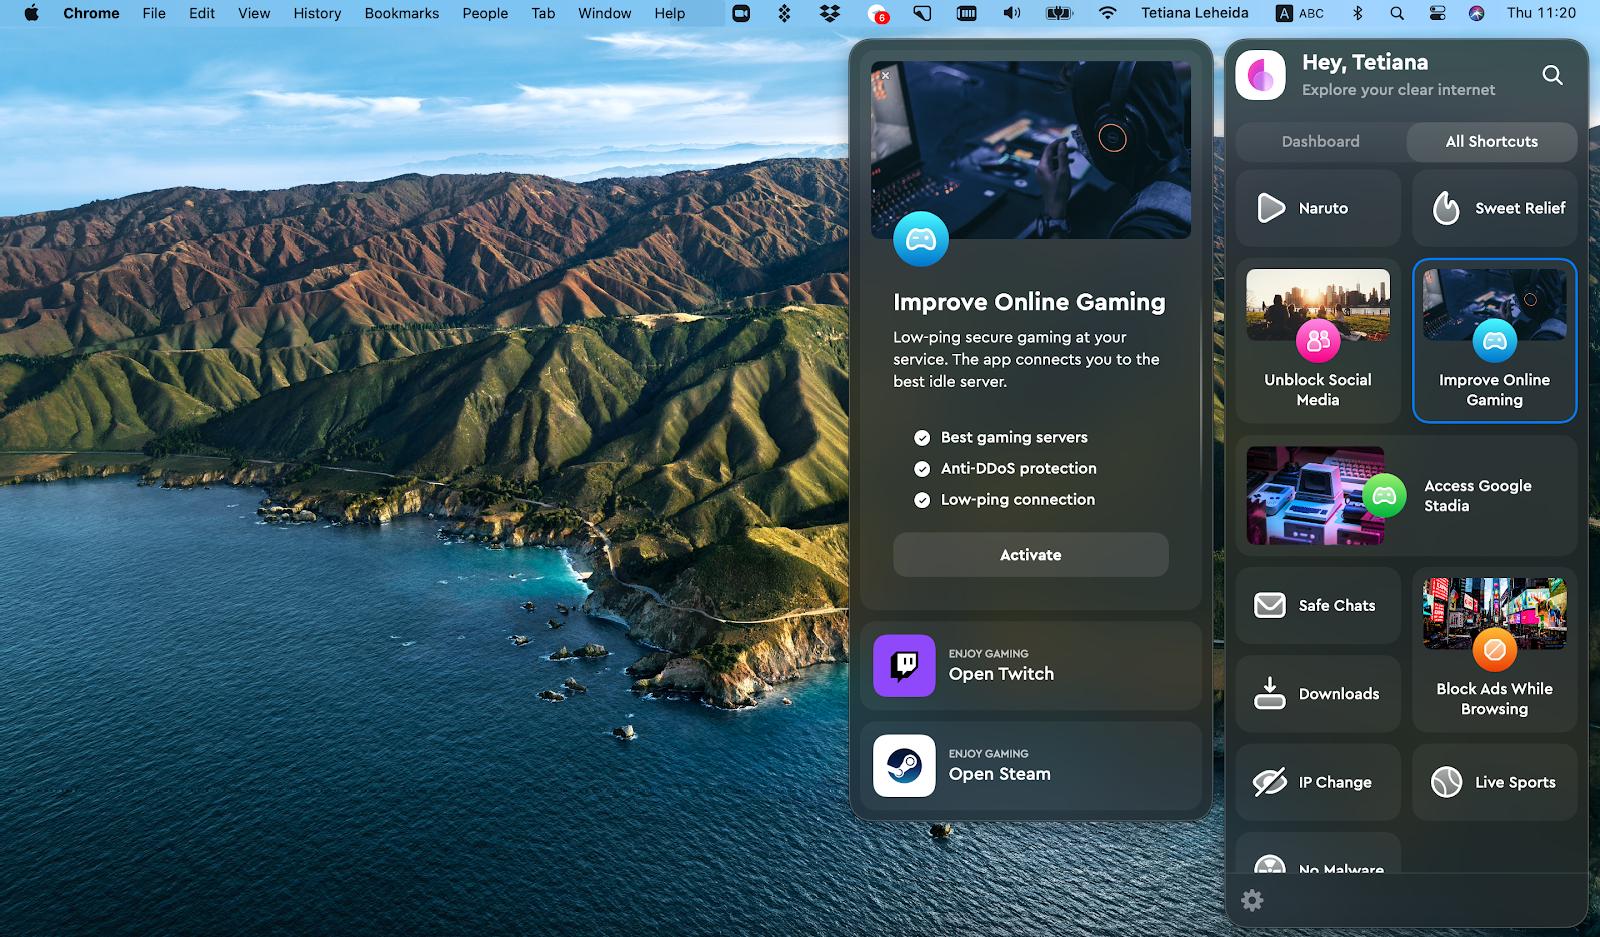Open the Tab menu
The image size is (1600, 937).
(543, 13)
